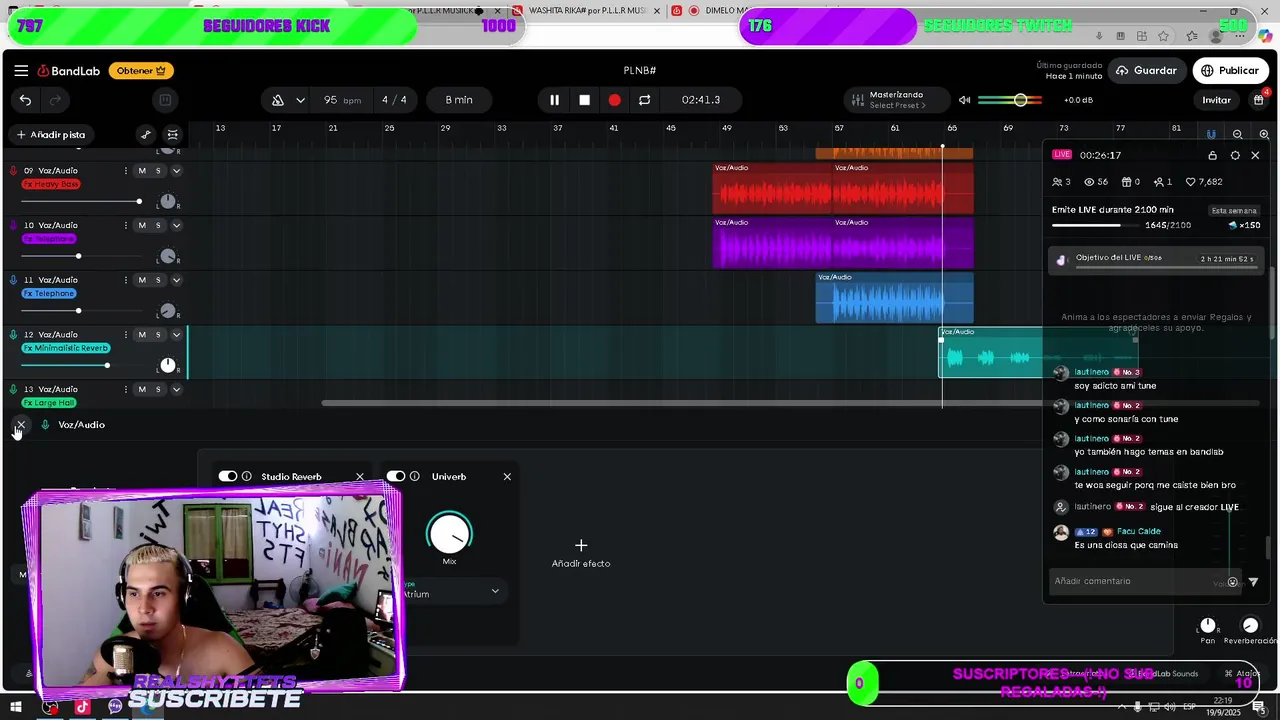Image resolution: width=1280 pixels, height=720 pixels.
Task: Click the 95 bpm tempo field
Action: [x=342, y=100]
